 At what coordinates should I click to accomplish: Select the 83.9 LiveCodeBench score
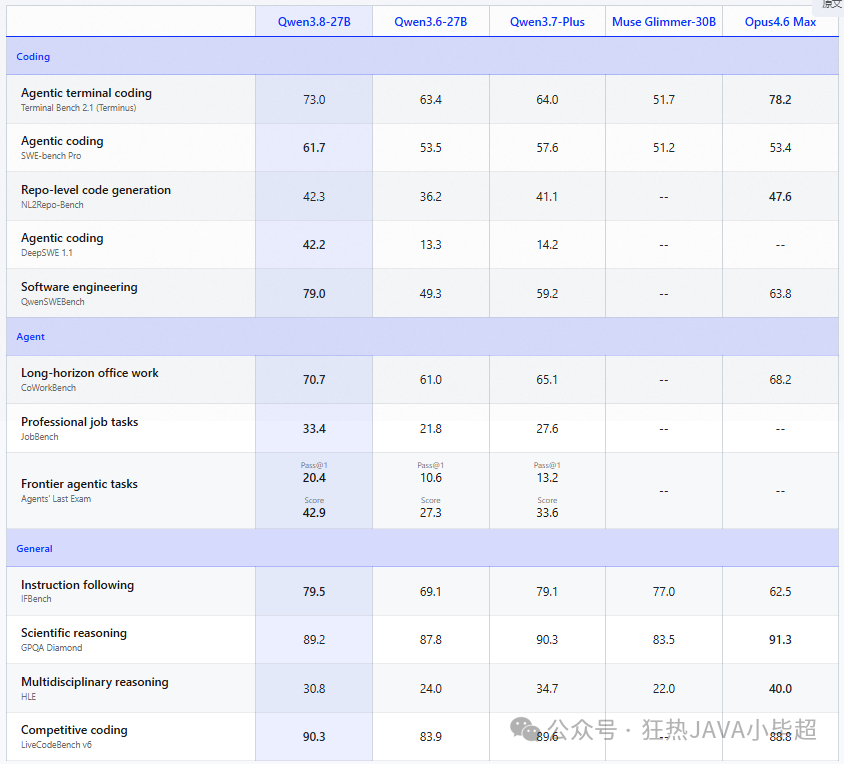pos(431,737)
